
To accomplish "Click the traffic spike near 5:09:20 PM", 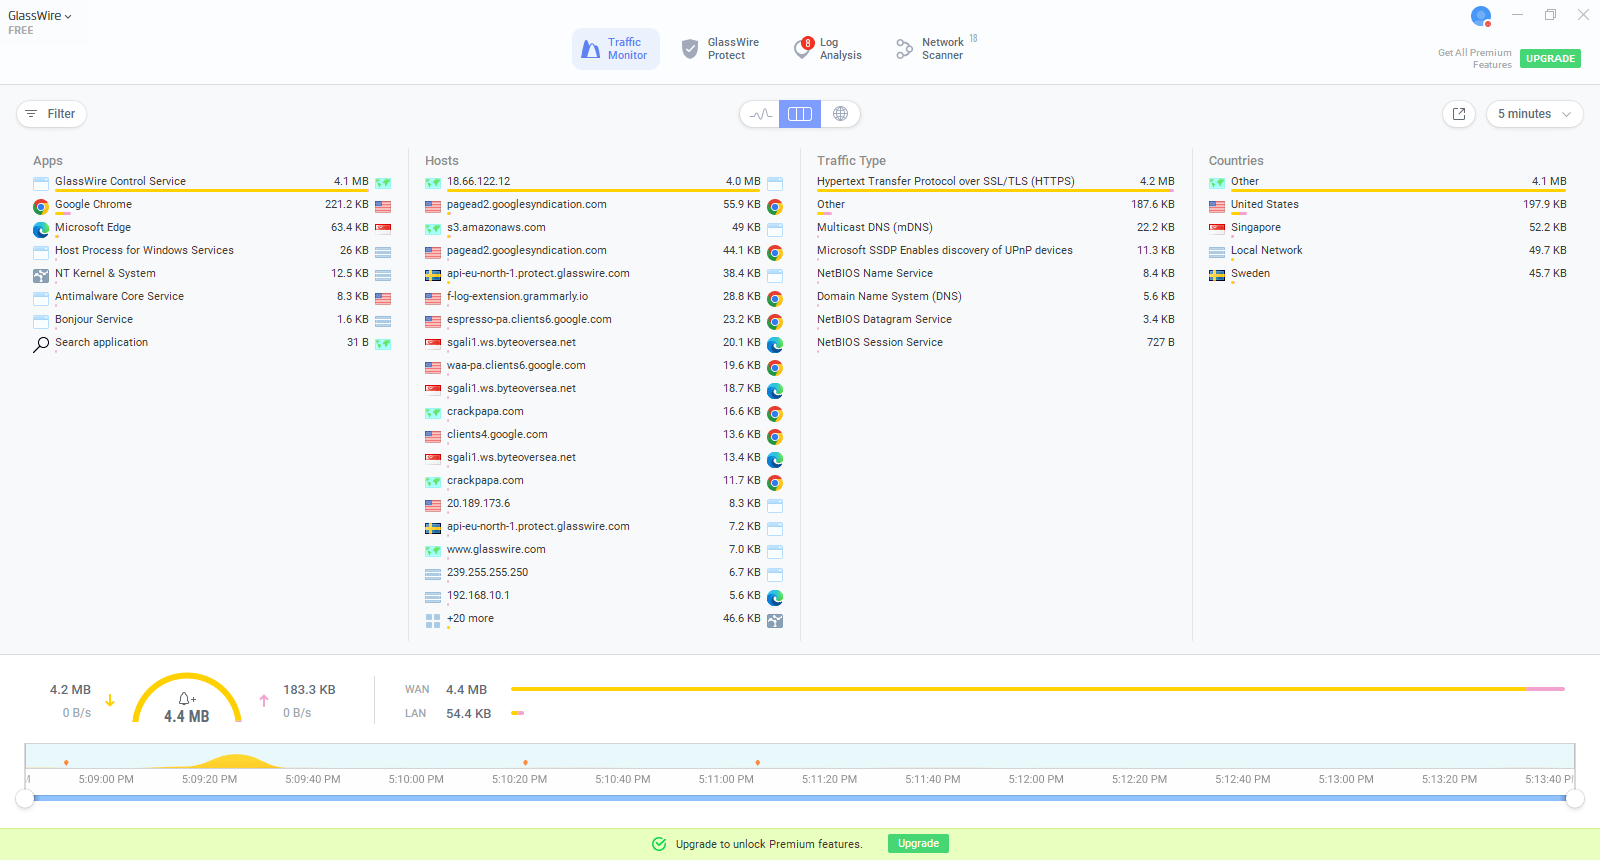I will coord(234,761).
